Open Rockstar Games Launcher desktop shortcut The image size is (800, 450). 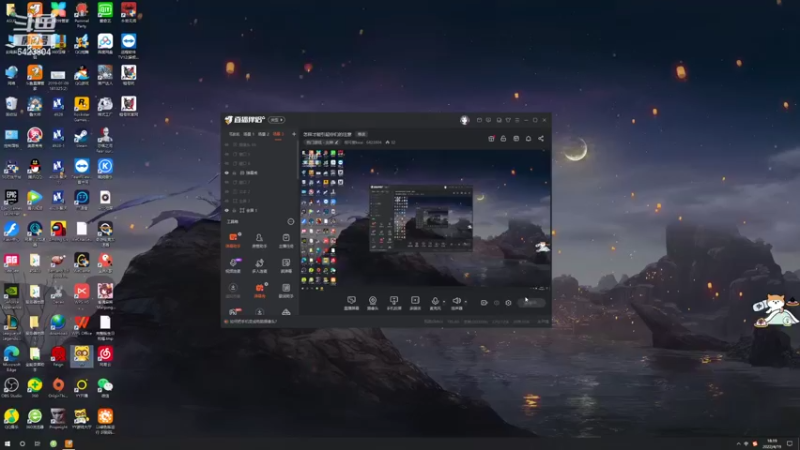point(82,109)
